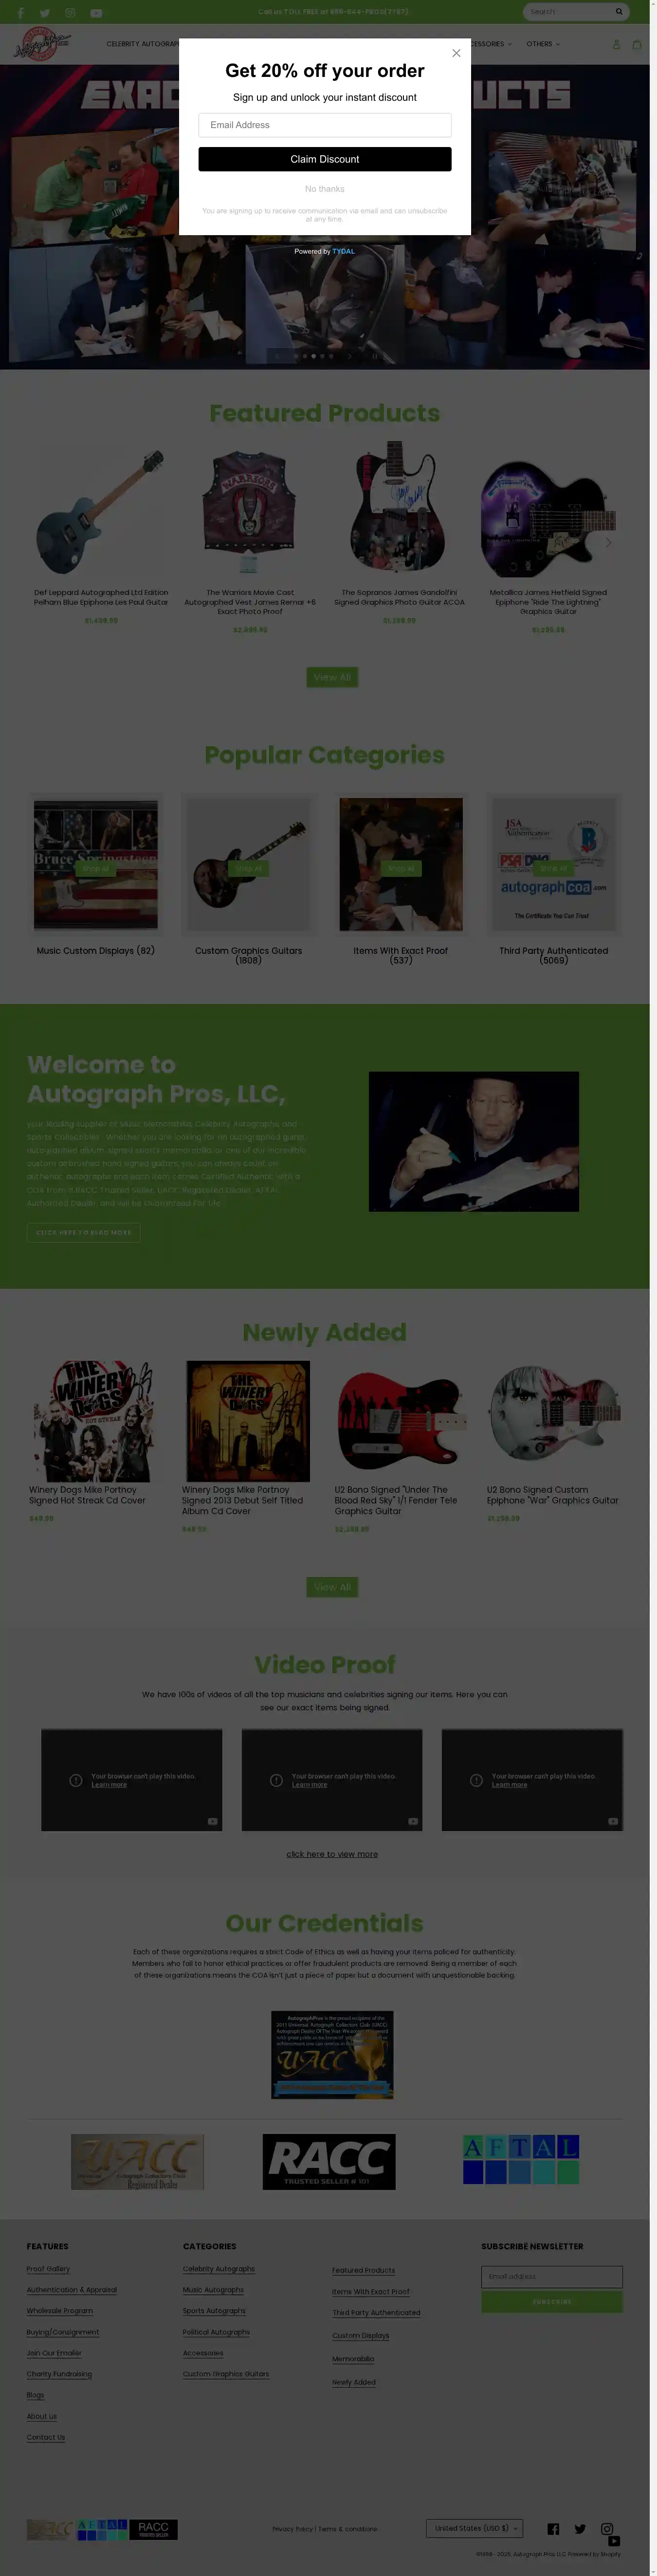Focus the Email Address field in popup
Image resolution: width=657 pixels, height=2576 pixels.
325,125
